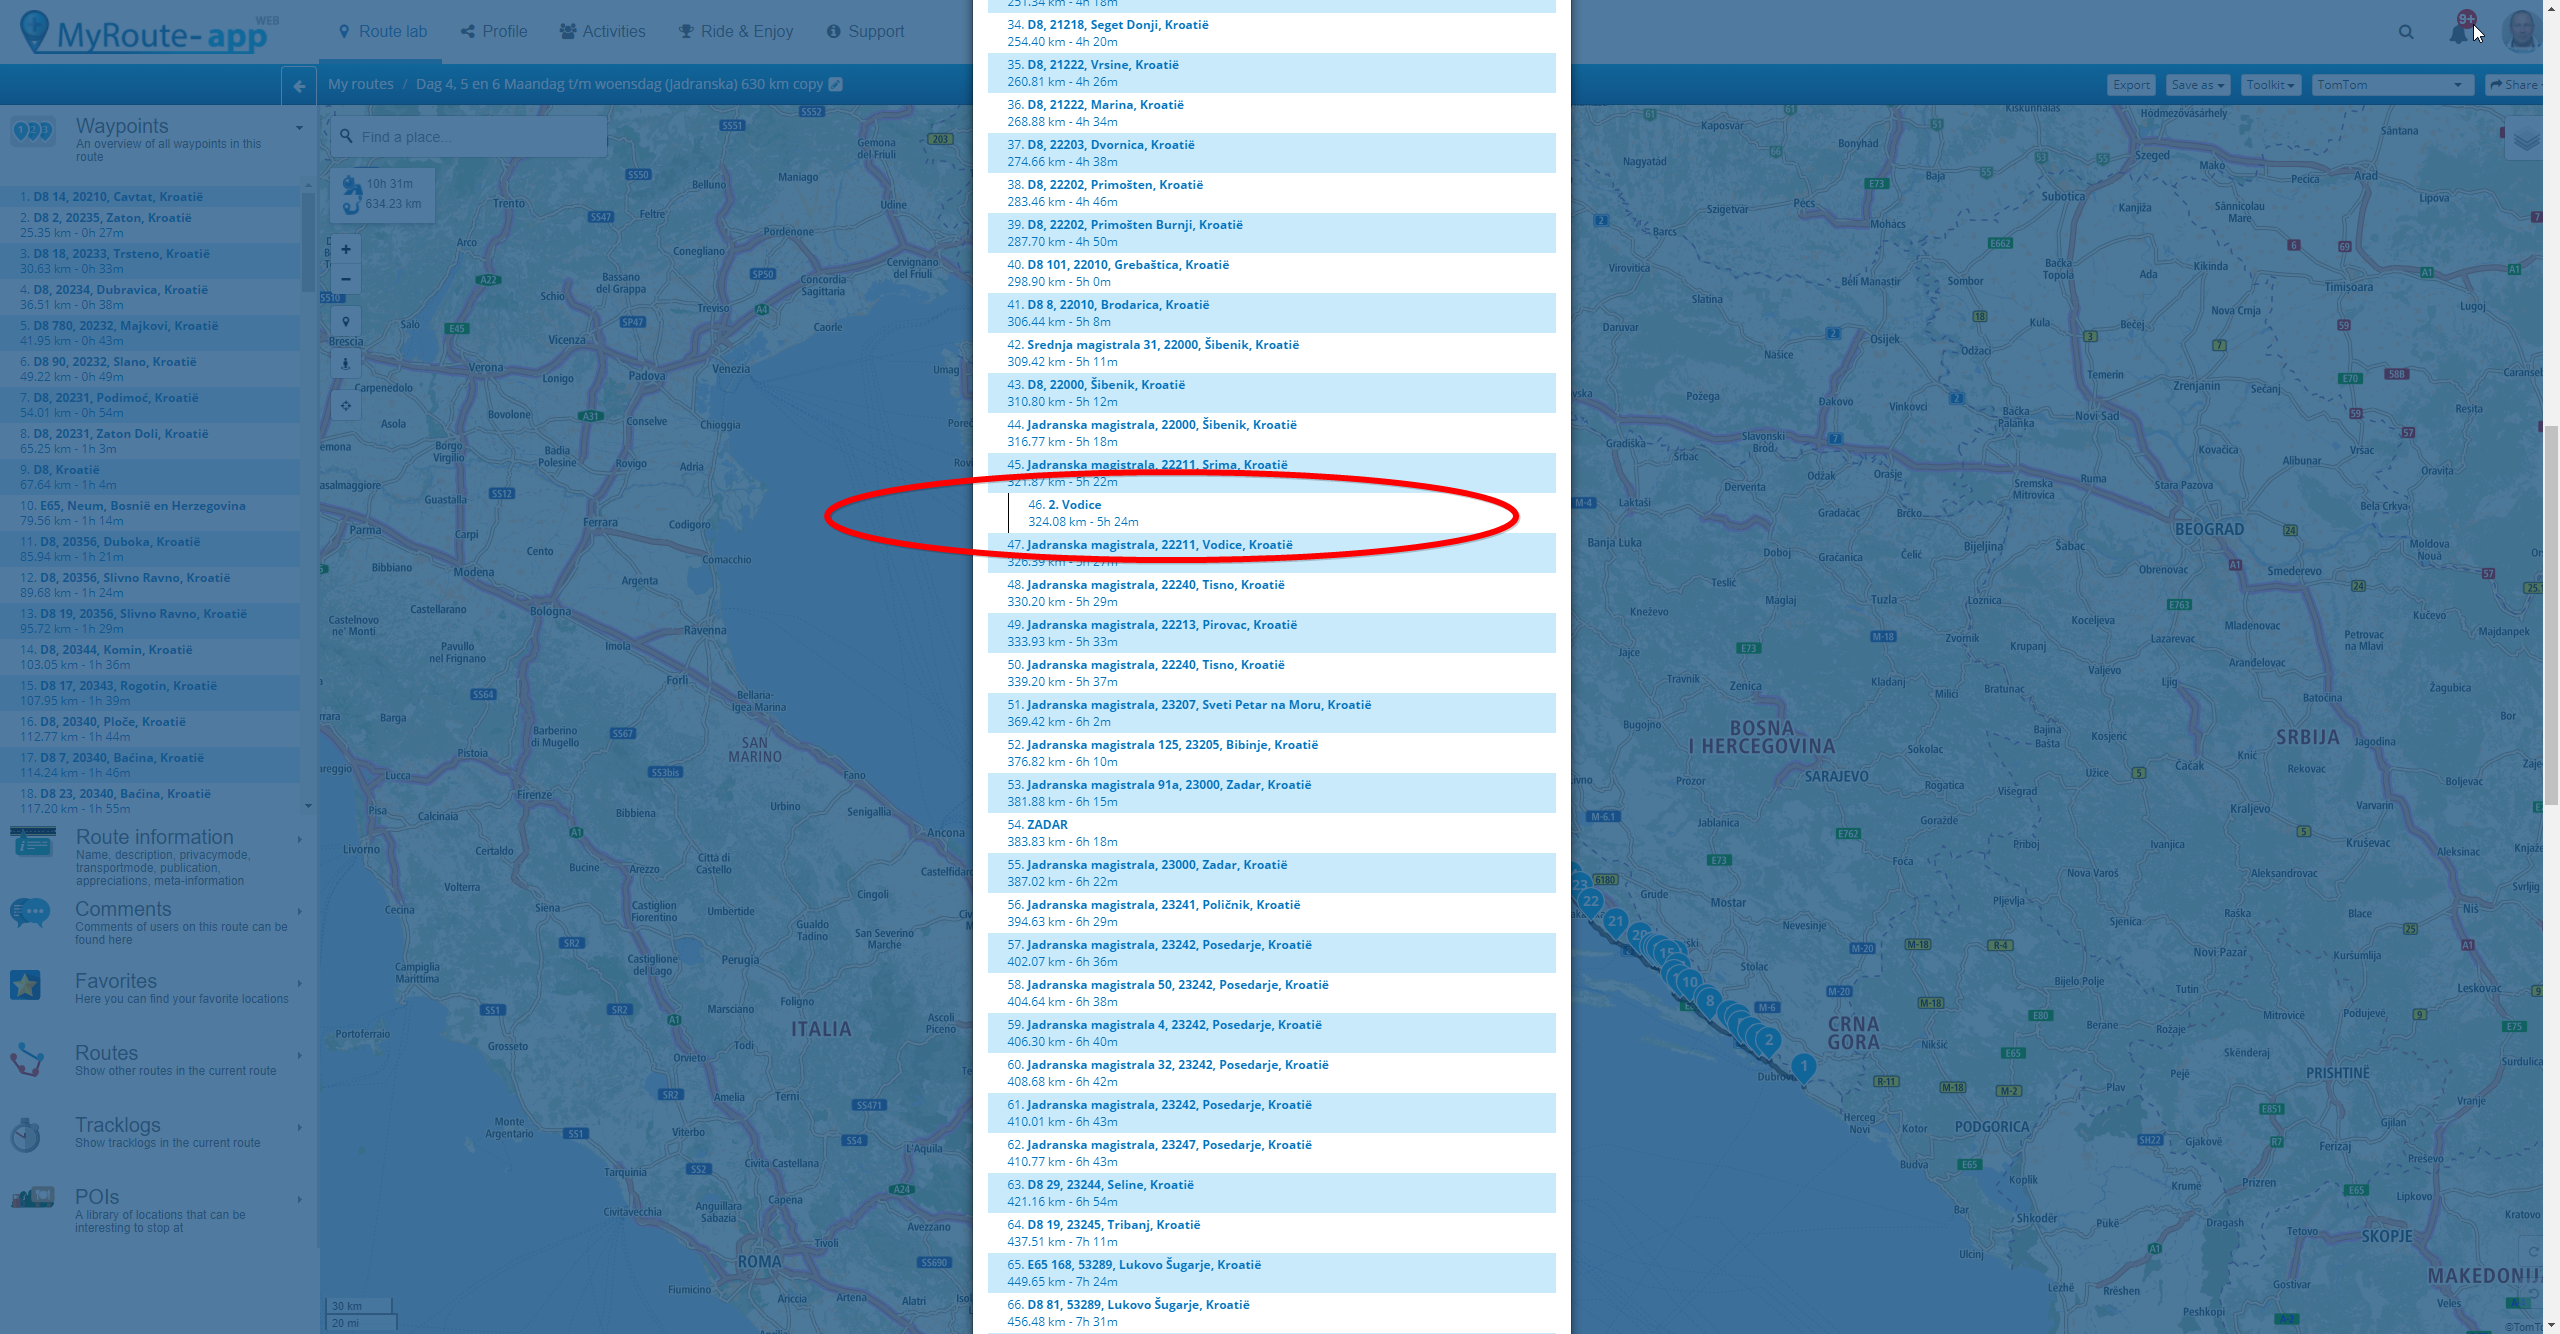Click the top-right search magnifier icon
2560x1334 pixels.
point(2406,32)
